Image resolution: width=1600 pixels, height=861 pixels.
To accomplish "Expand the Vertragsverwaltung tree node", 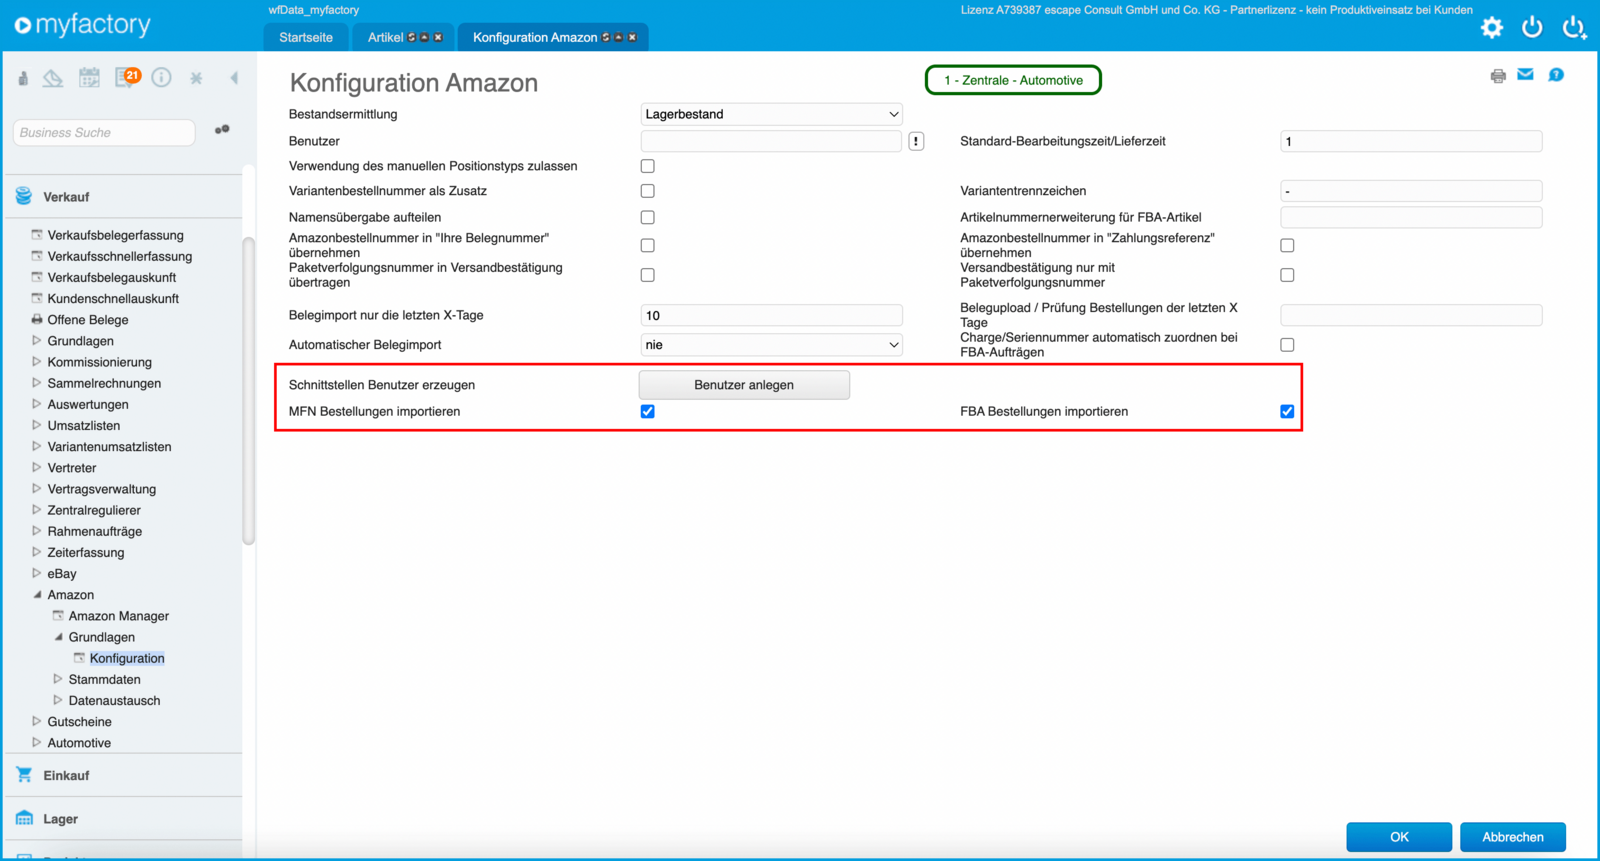I will (37, 489).
